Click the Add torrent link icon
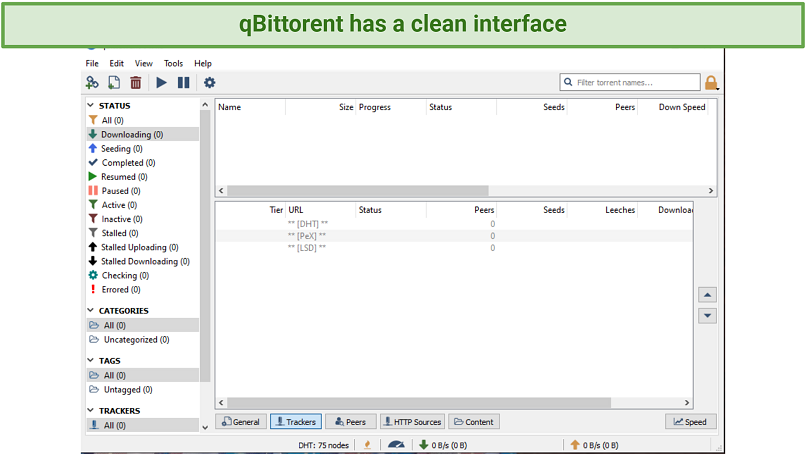The image size is (806, 456). tap(92, 82)
